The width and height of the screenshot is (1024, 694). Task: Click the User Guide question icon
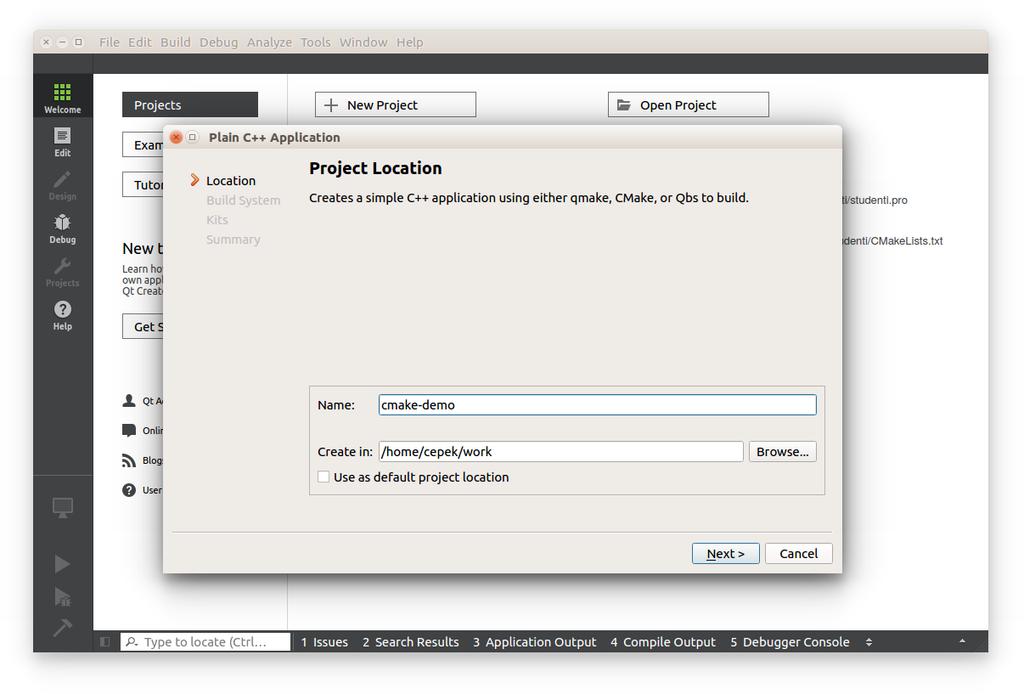point(129,490)
